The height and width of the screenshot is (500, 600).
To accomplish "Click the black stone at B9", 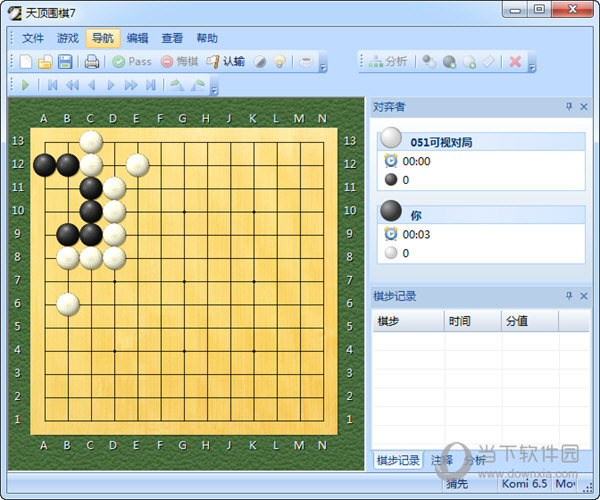I will click(68, 235).
